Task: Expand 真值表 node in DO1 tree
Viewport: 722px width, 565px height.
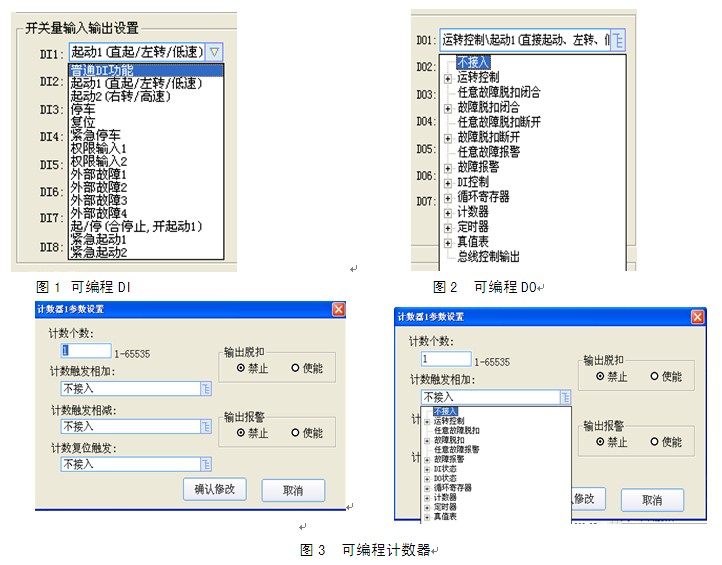Action: tap(448, 242)
